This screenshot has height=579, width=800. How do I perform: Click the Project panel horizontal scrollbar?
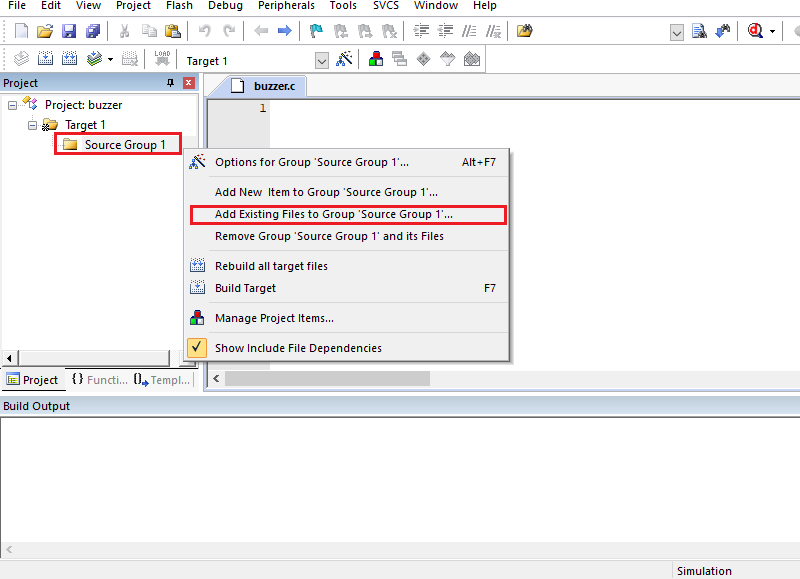(90, 358)
